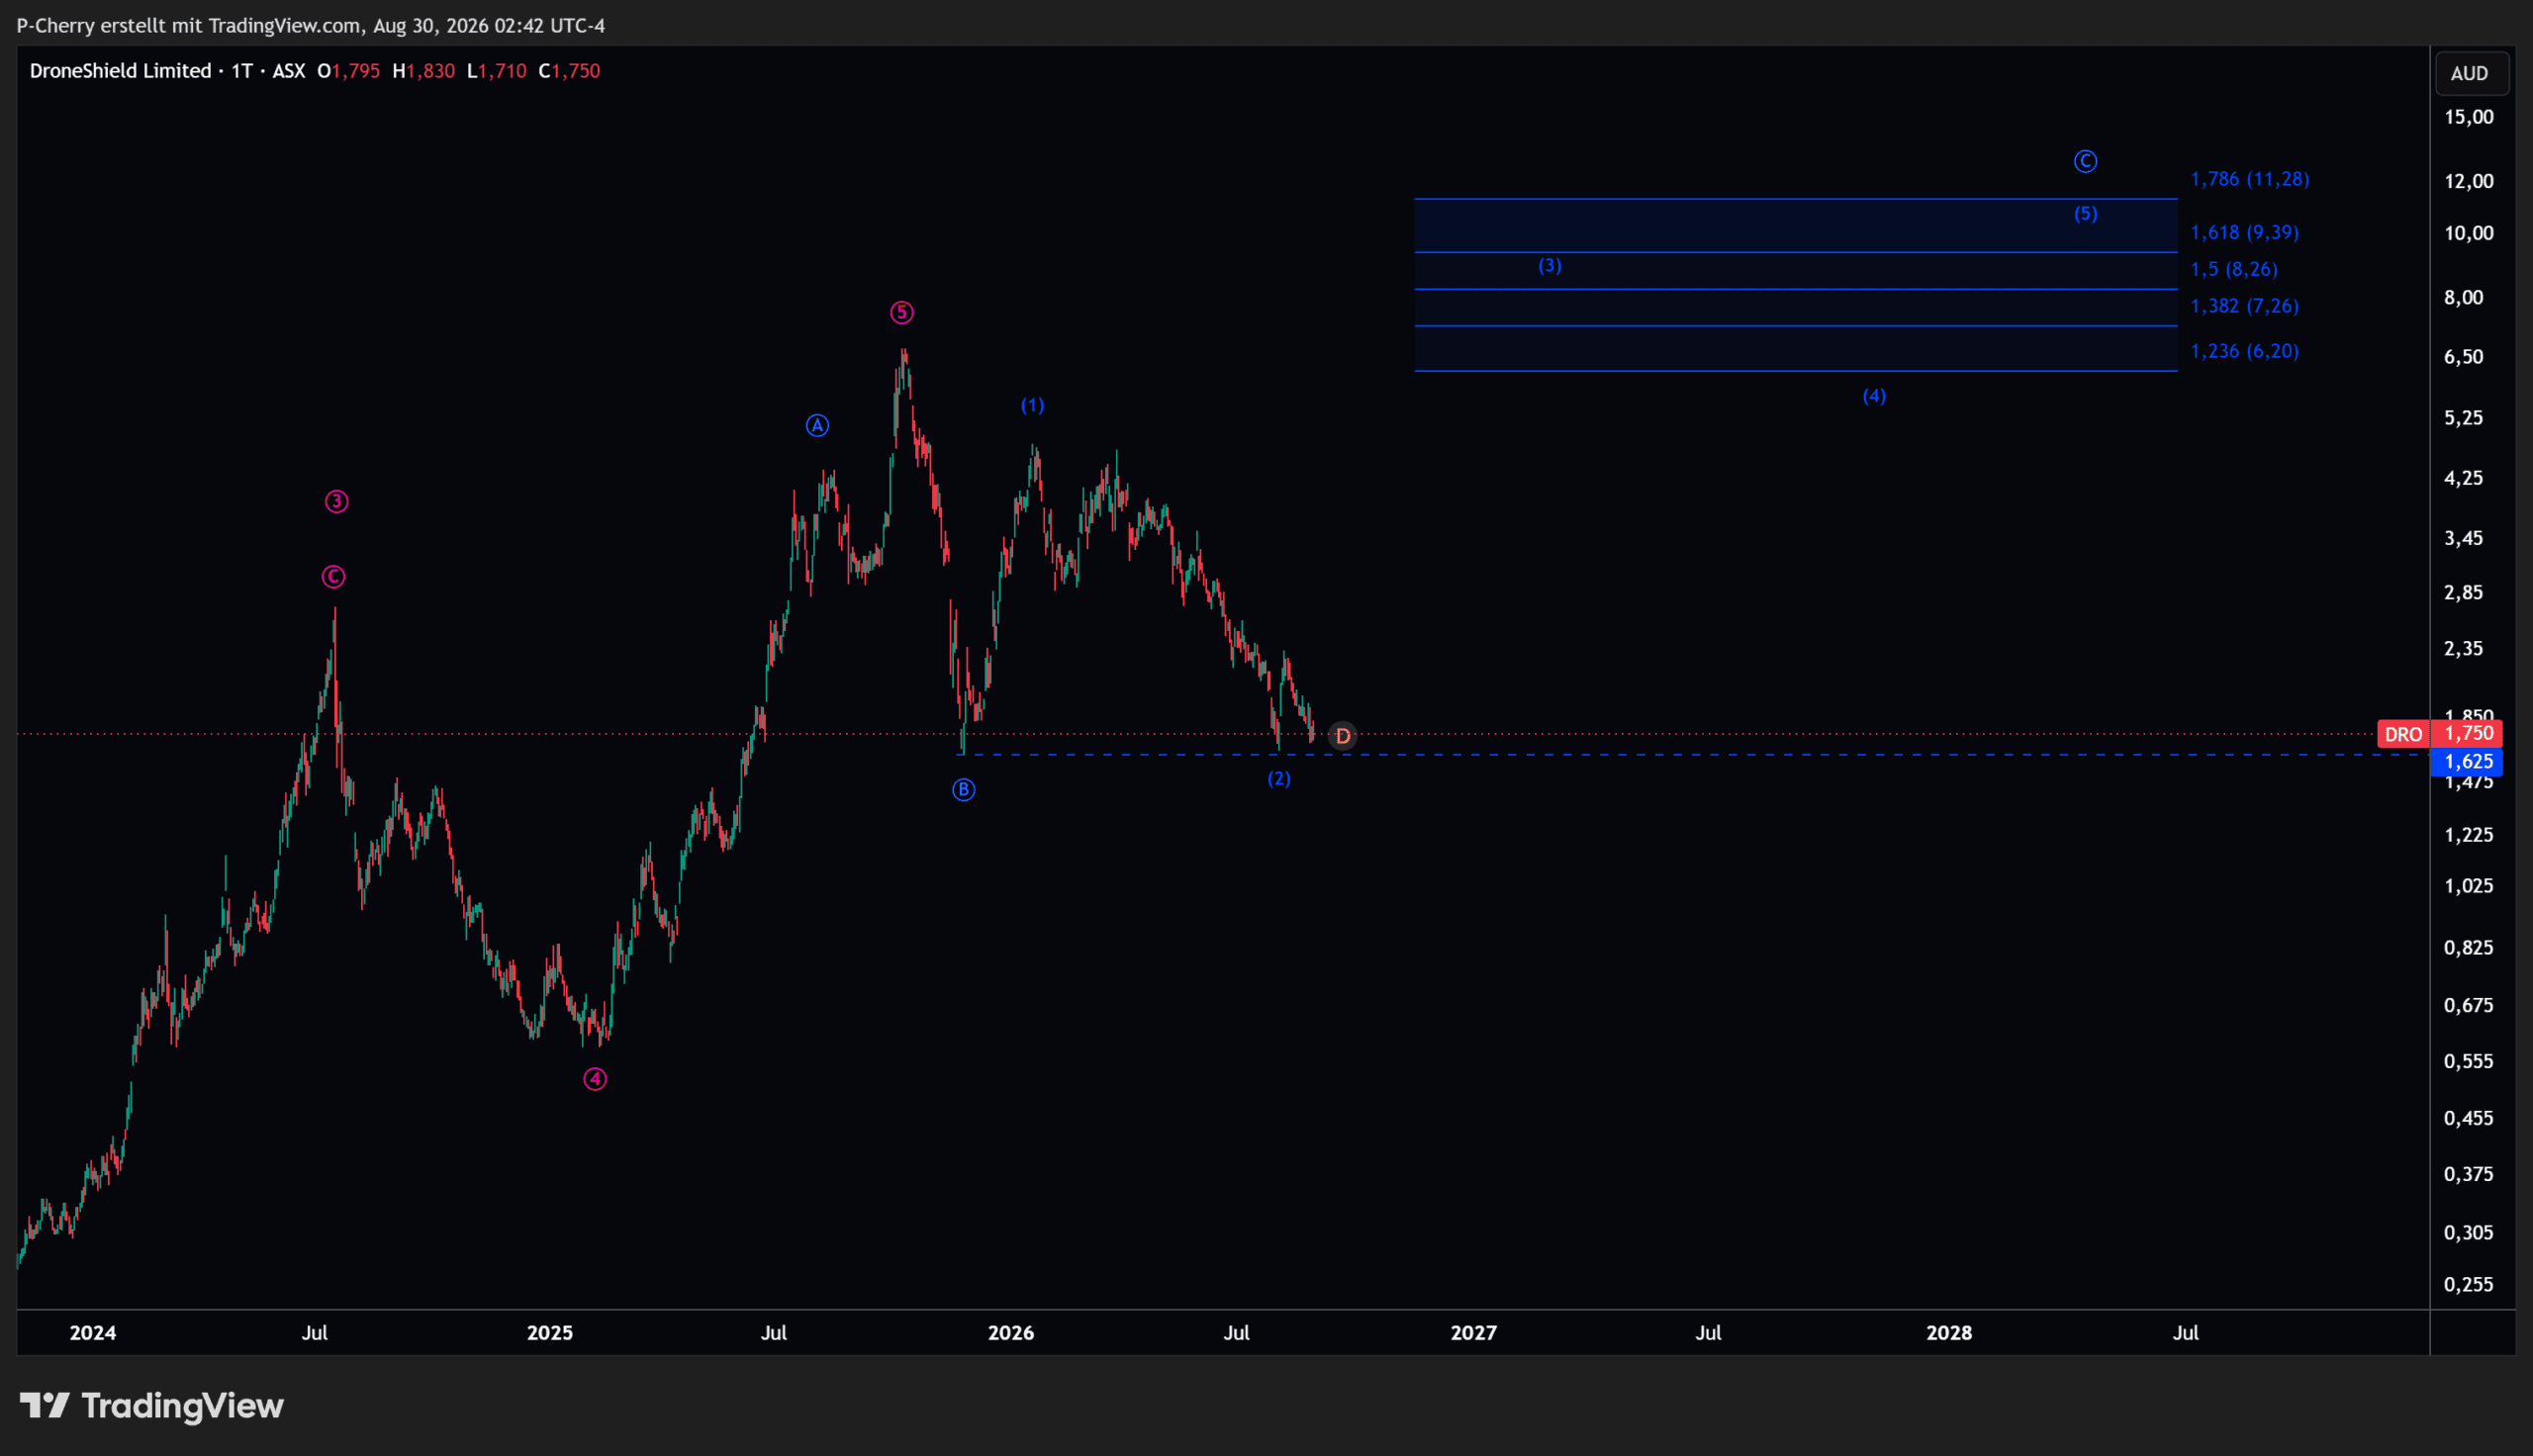
Task: Click the low value L1,710
Action: tap(496, 71)
